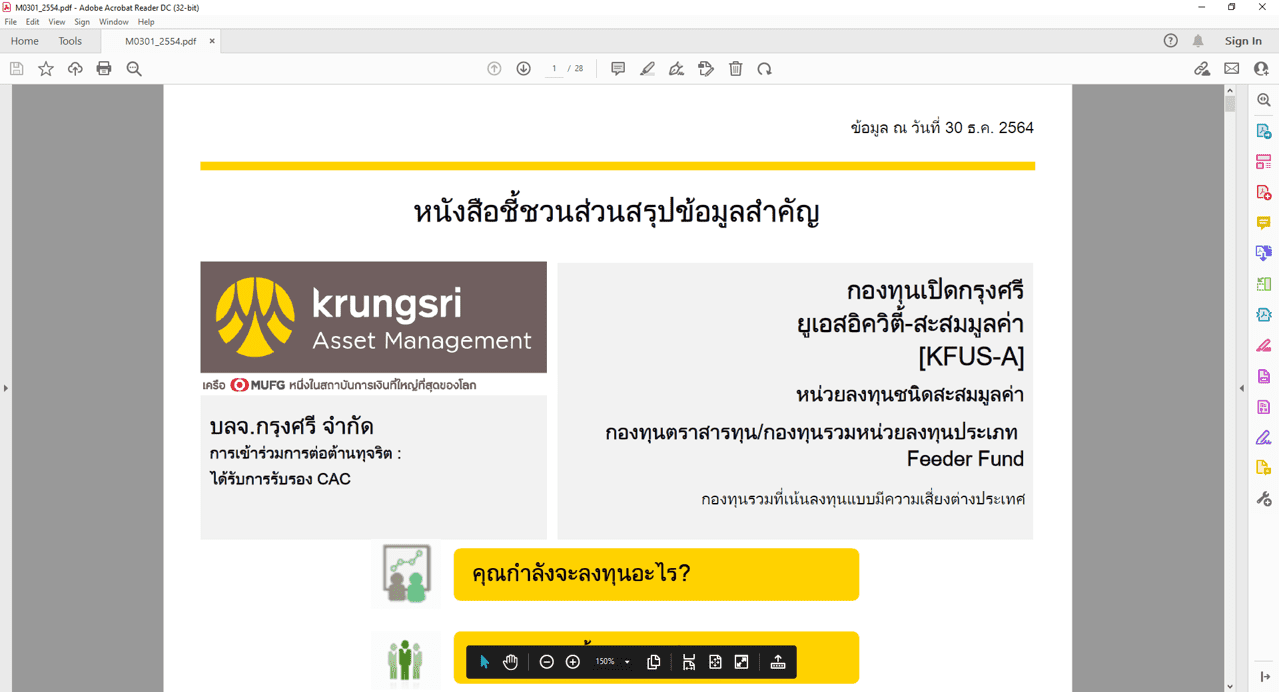The image size is (1279, 692).
Task: Click the page number input field
Action: (x=554, y=68)
